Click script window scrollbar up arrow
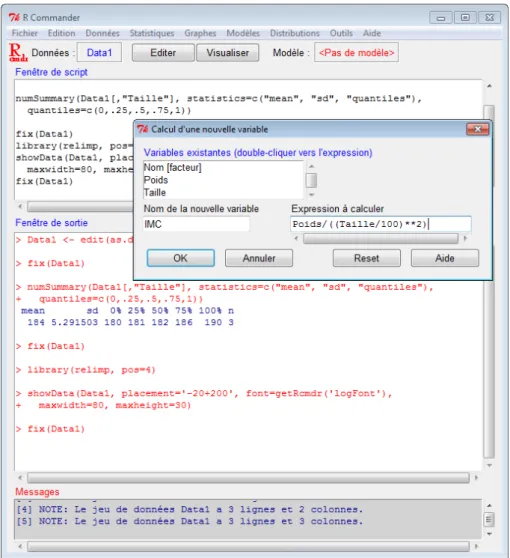Viewport: 510px width, 558px height. click(x=489, y=86)
